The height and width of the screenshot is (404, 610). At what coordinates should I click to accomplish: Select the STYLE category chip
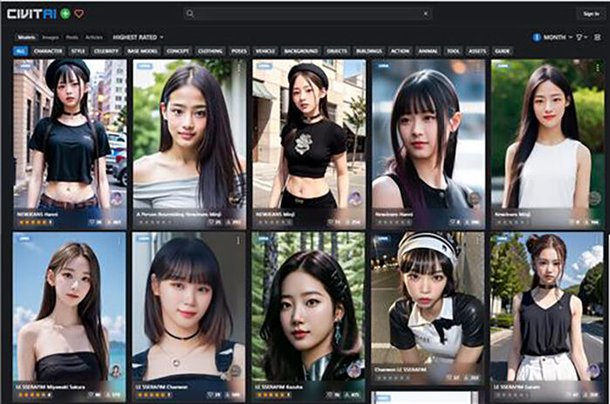coord(78,51)
